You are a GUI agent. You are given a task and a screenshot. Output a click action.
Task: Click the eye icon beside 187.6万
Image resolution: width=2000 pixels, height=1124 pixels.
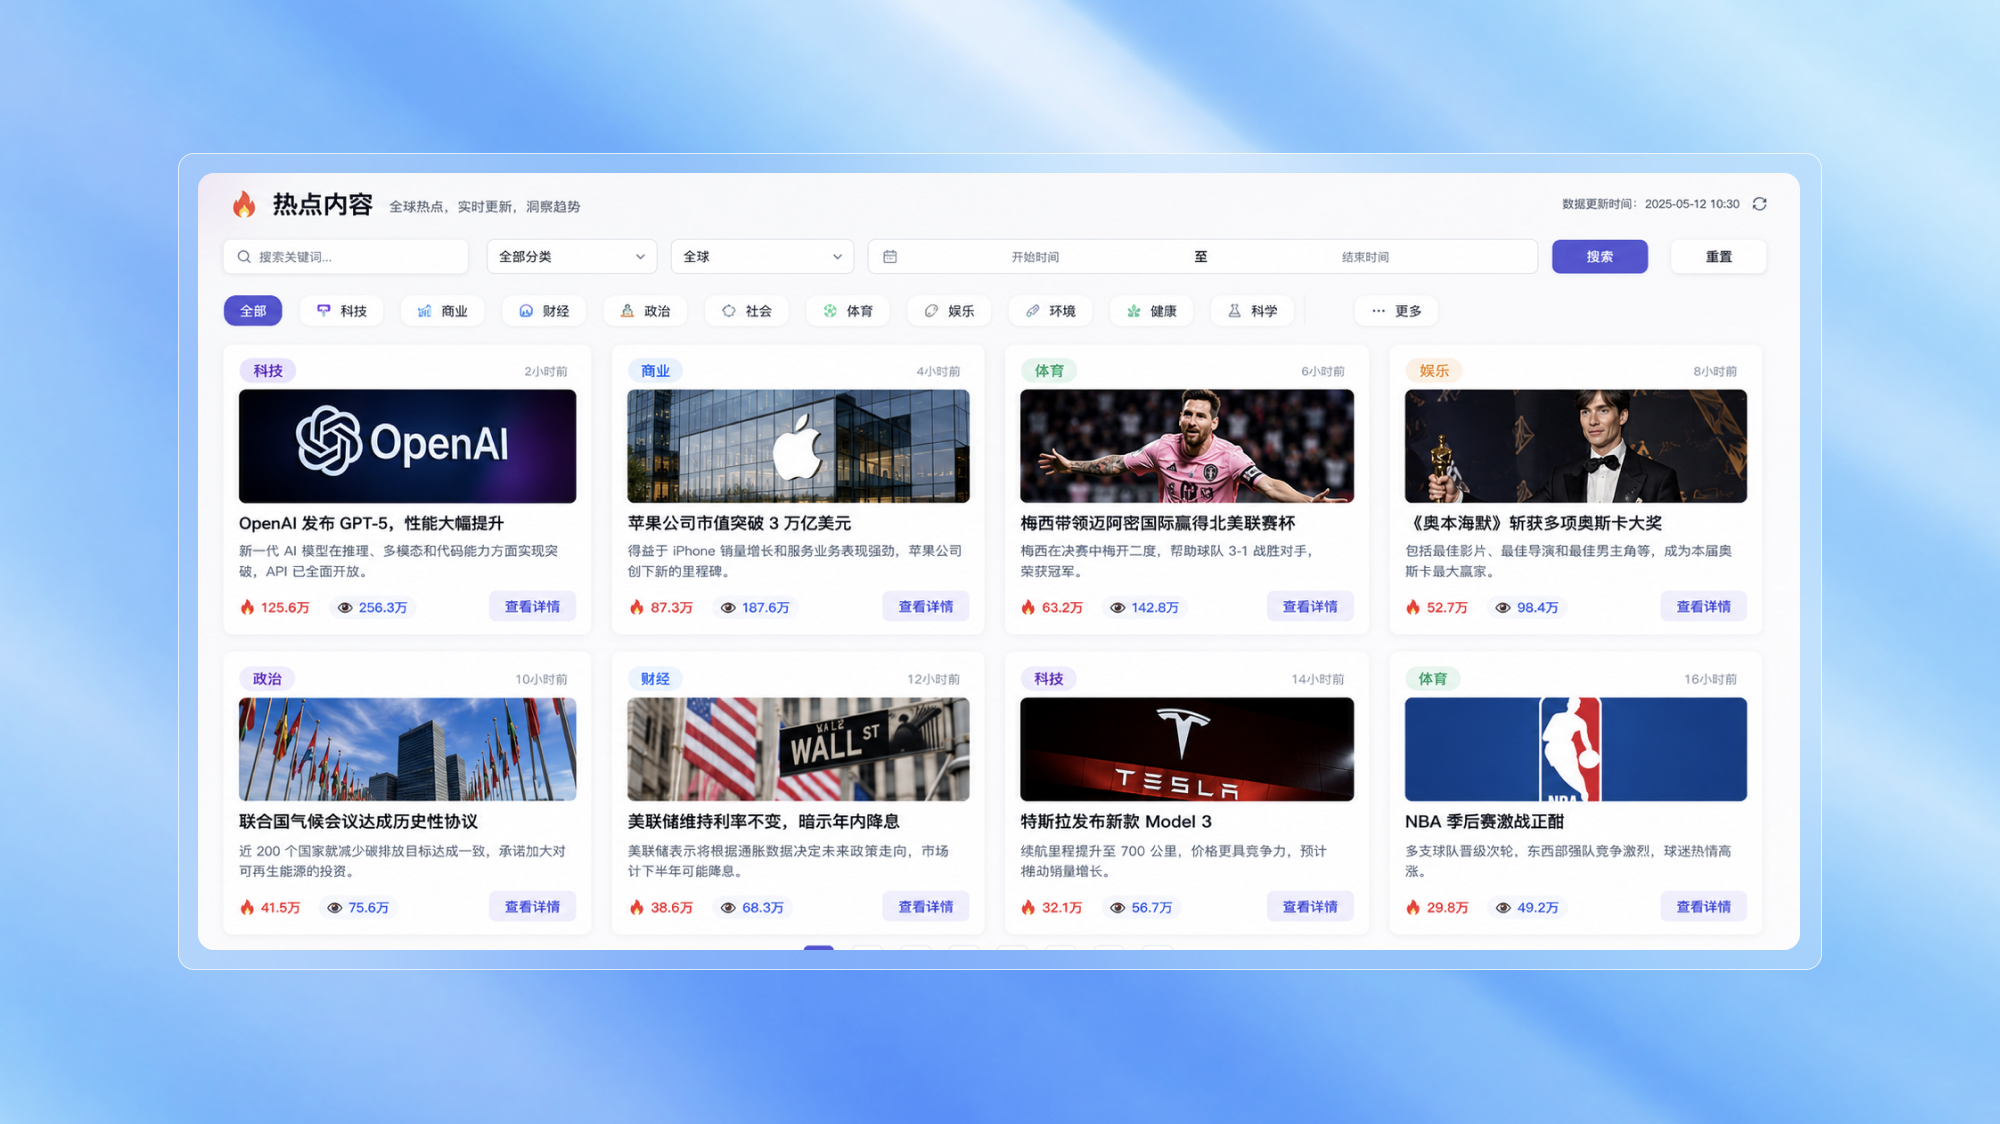click(728, 607)
